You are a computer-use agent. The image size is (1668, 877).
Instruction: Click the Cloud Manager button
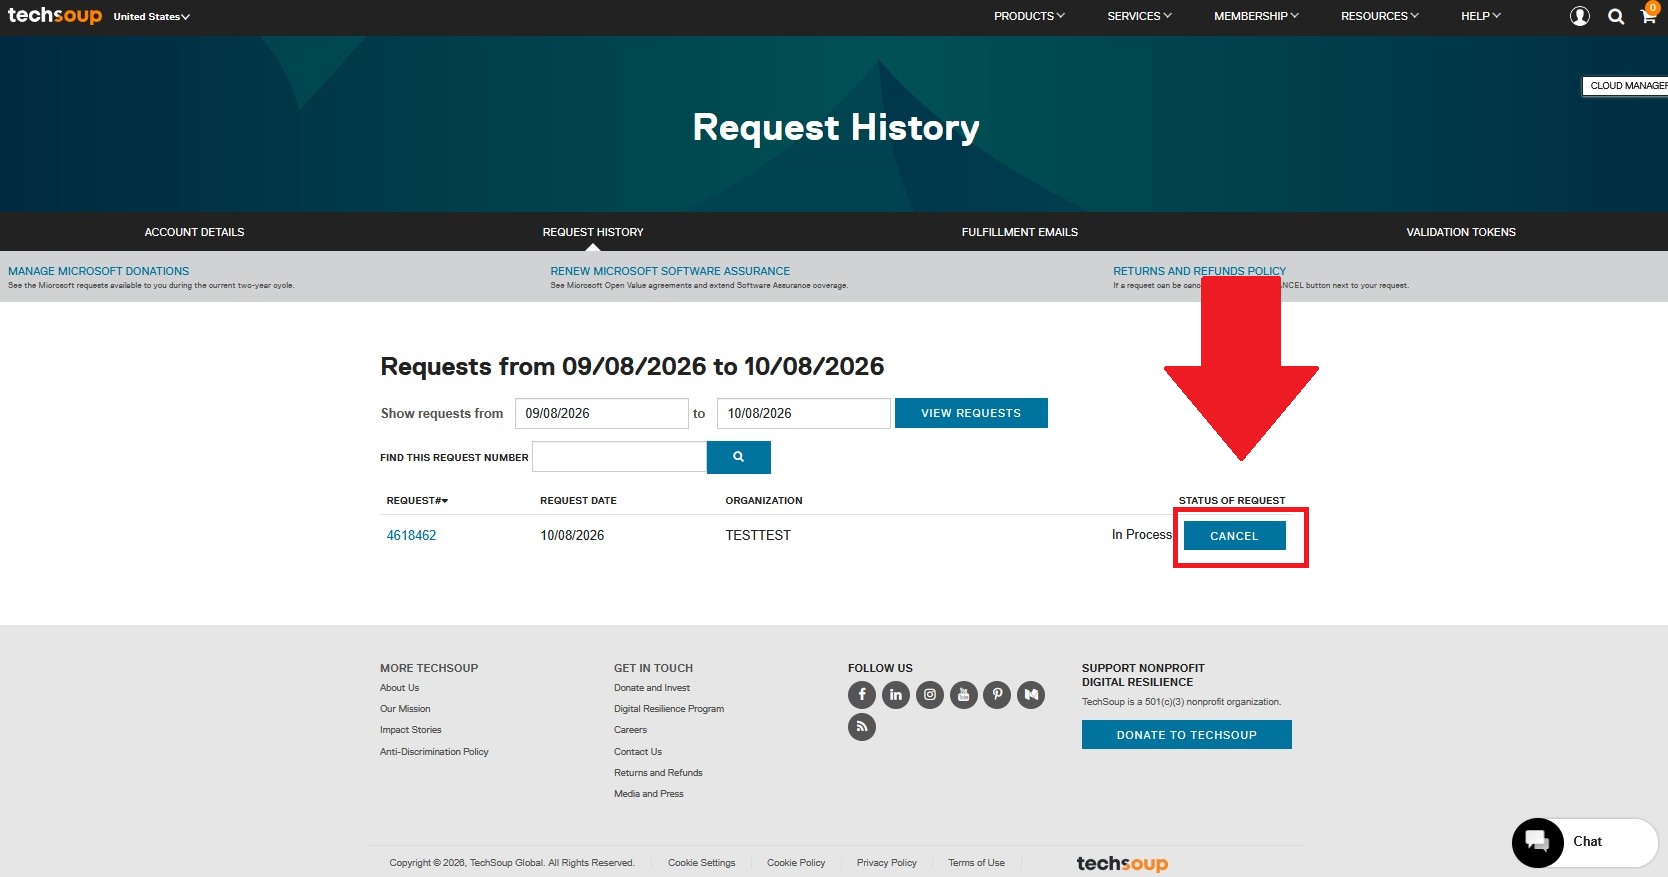click(1626, 86)
